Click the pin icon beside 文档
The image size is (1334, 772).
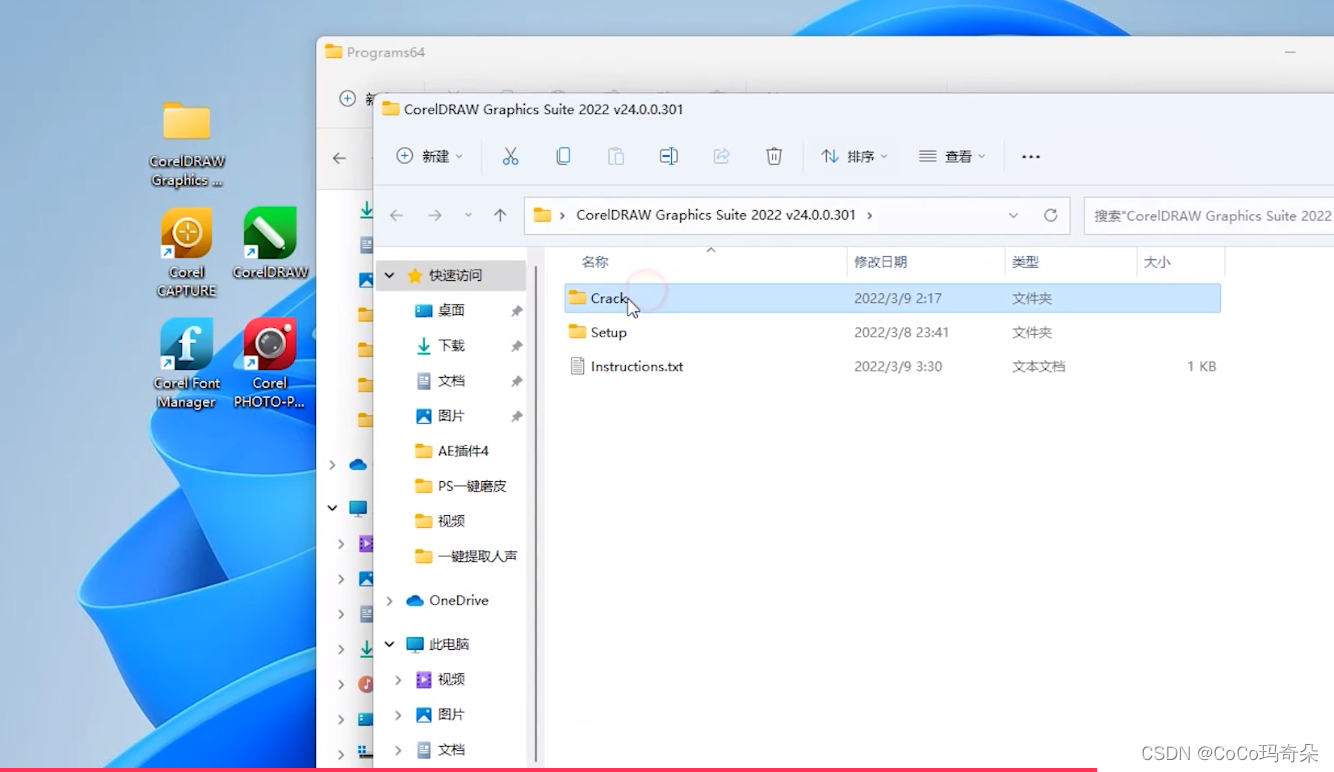point(517,381)
